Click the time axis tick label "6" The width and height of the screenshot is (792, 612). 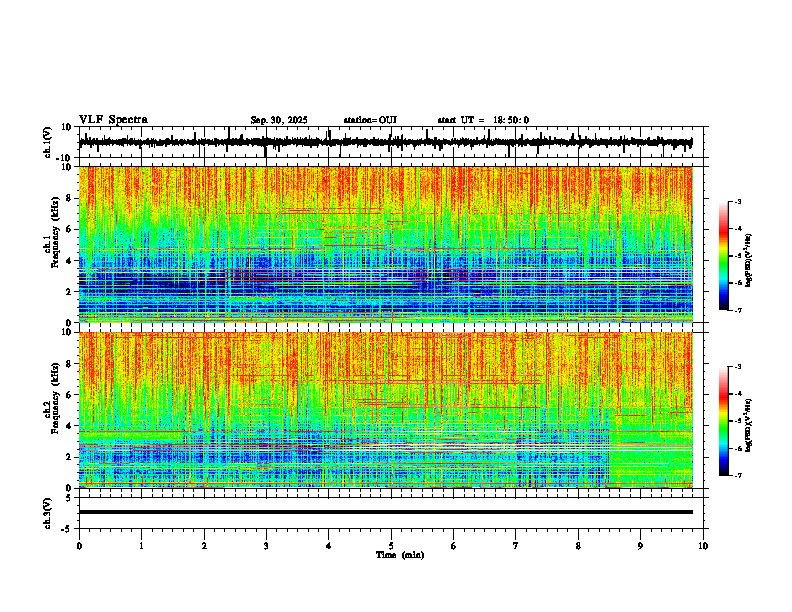point(453,546)
